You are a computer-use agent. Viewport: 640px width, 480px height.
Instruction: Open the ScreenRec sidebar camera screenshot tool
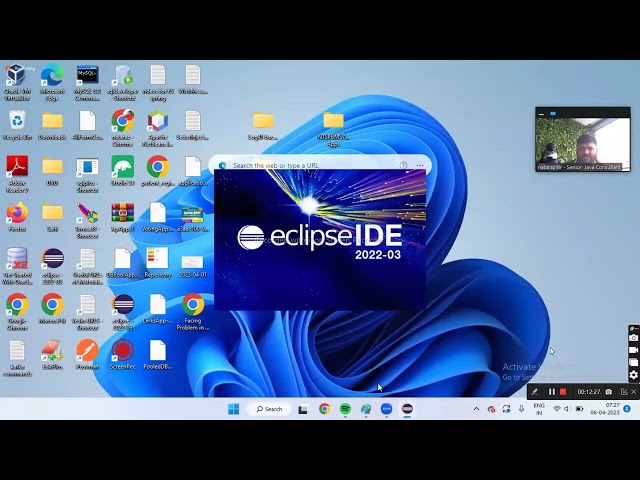click(633, 338)
